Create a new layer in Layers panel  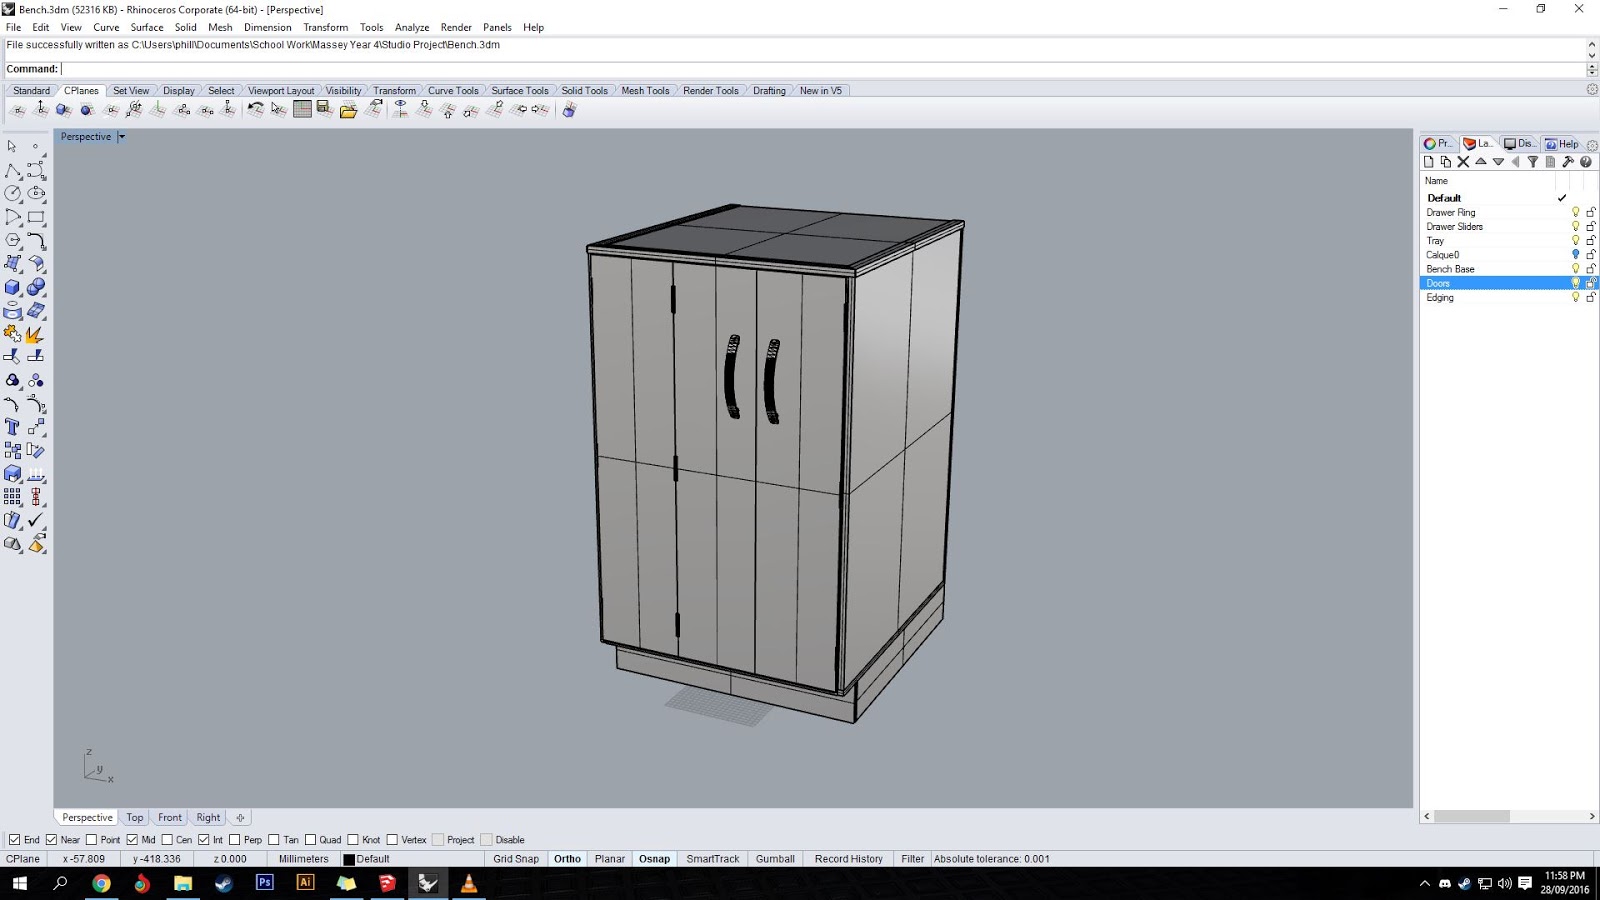coord(1428,162)
